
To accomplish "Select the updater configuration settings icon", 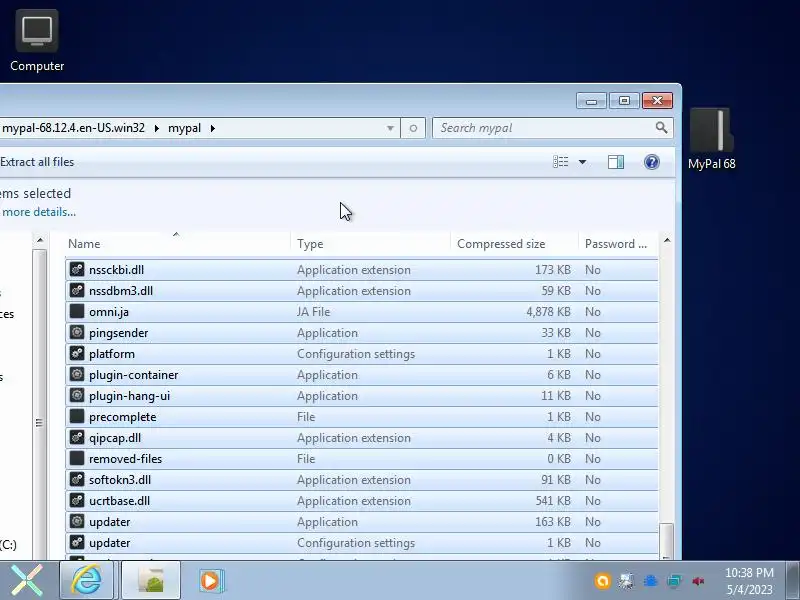I will 77,542.
